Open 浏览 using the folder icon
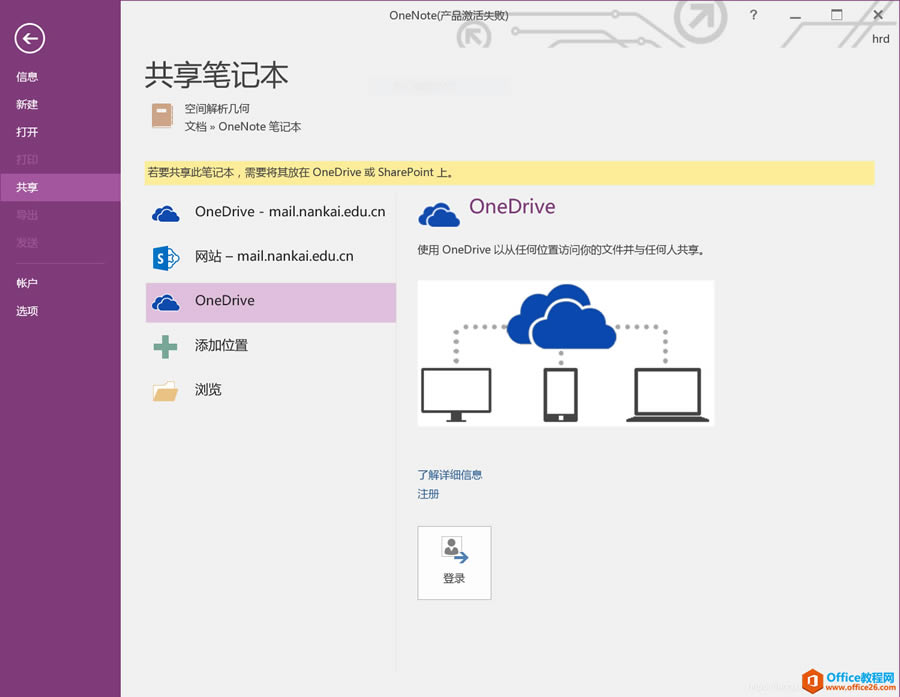This screenshot has width=900, height=697. (165, 389)
